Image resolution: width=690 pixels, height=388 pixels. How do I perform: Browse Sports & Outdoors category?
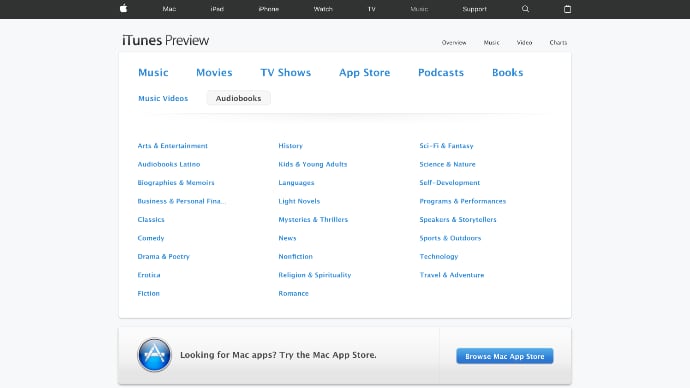[450, 238]
